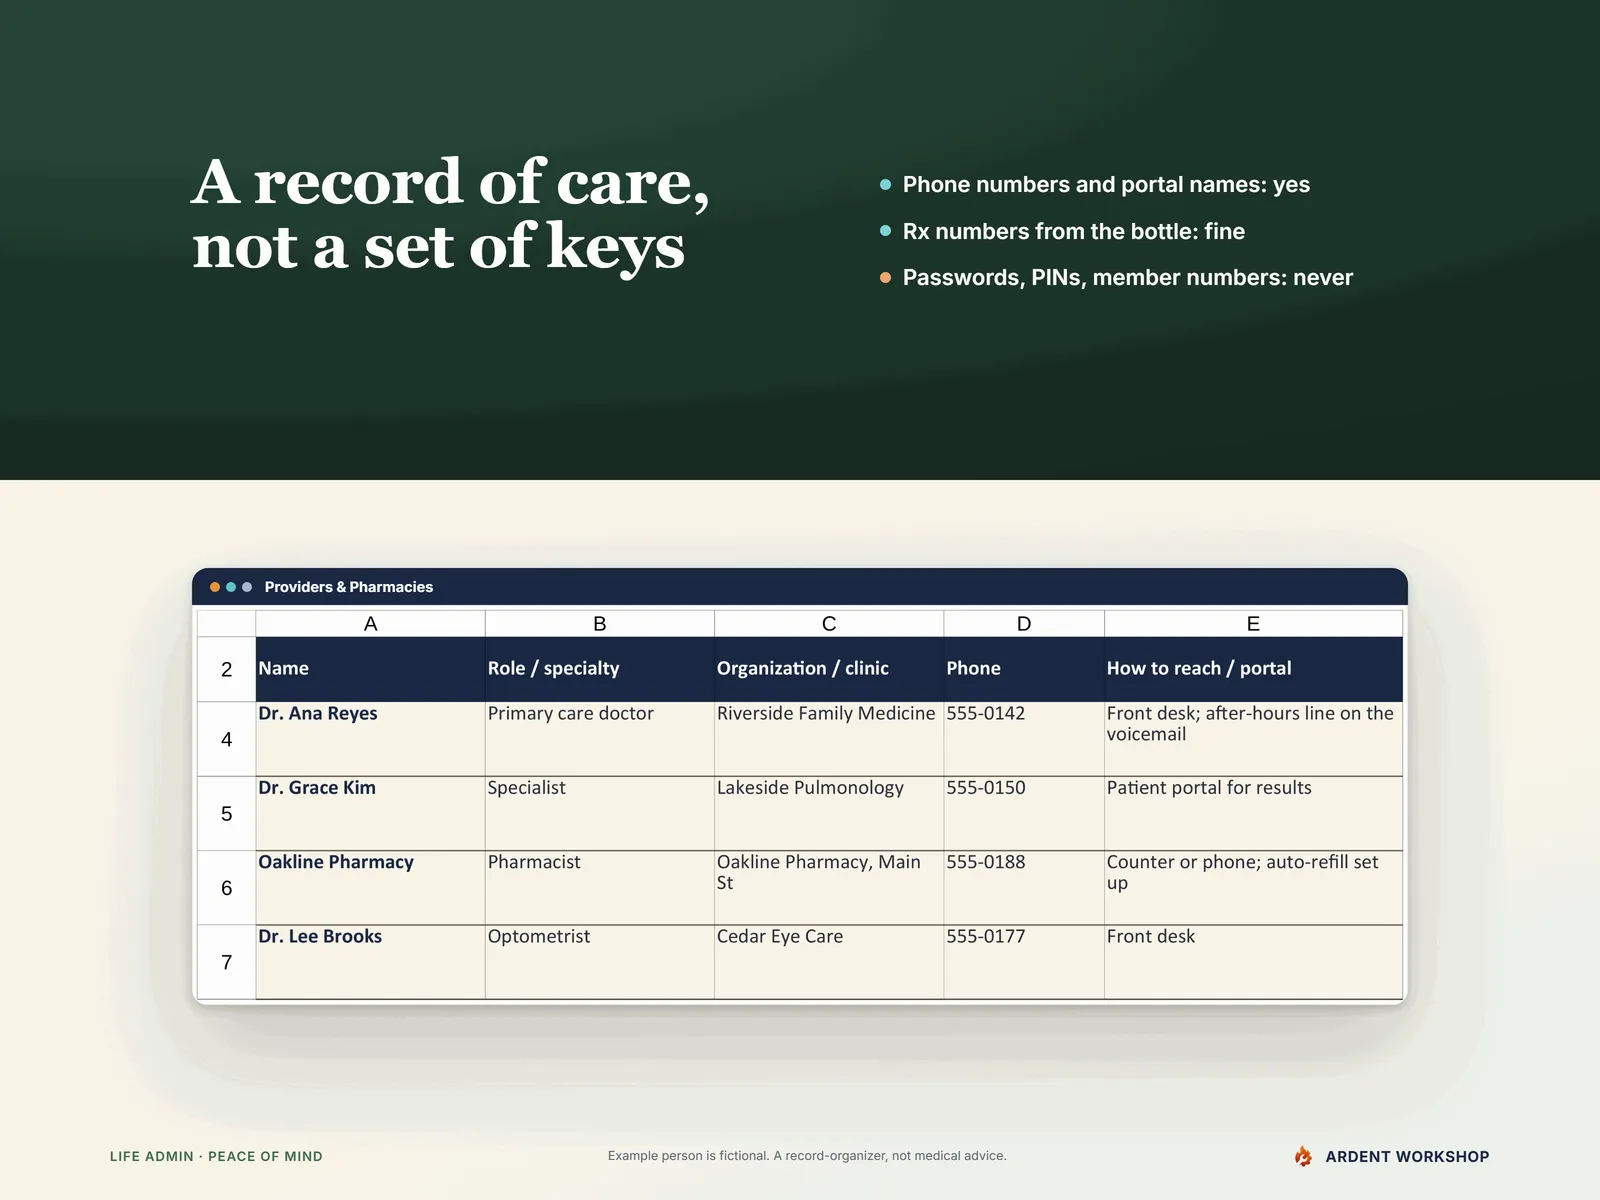Click the 'Role / specialty' header cell
Viewport: 1600px width, 1200px height.
(600, 669)
